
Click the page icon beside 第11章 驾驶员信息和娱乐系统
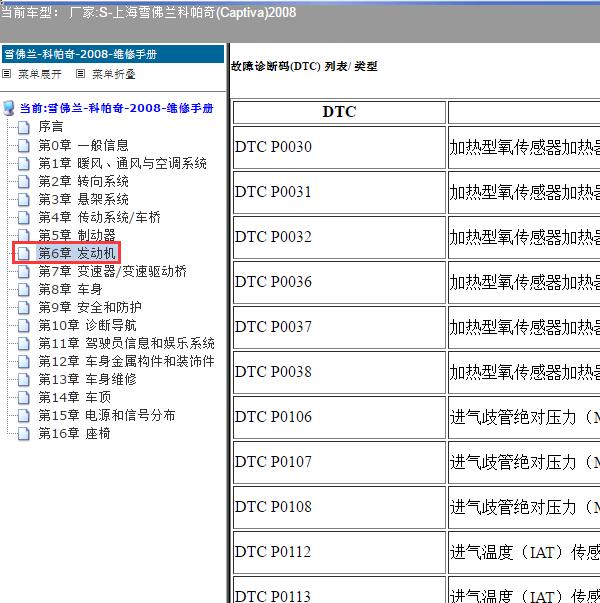coord(24,343)
